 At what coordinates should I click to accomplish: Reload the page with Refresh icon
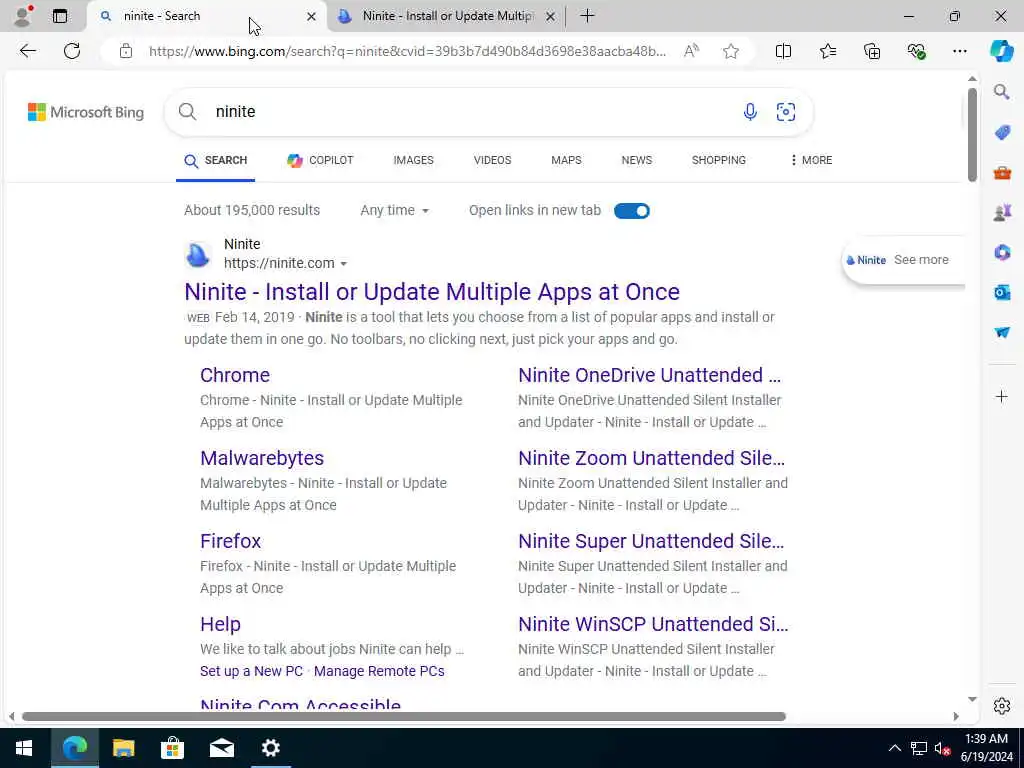[72, 51]
